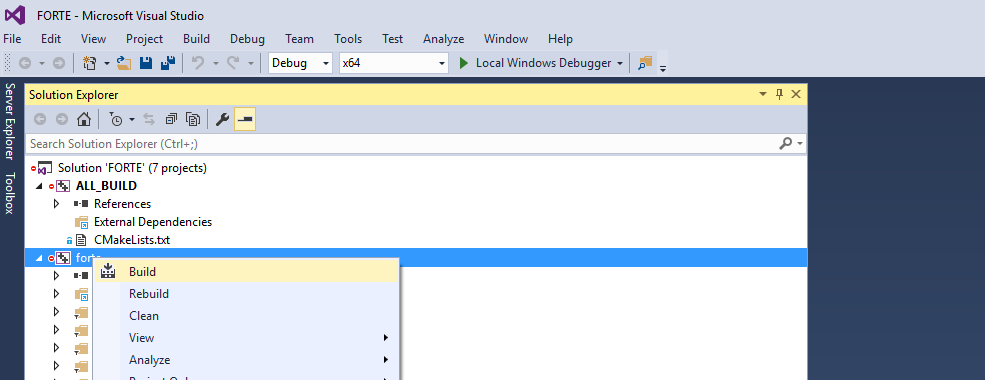This screenshot has width=985, height=380.
Task: Click the Build icon in context menu
Action: coord(107,271)
